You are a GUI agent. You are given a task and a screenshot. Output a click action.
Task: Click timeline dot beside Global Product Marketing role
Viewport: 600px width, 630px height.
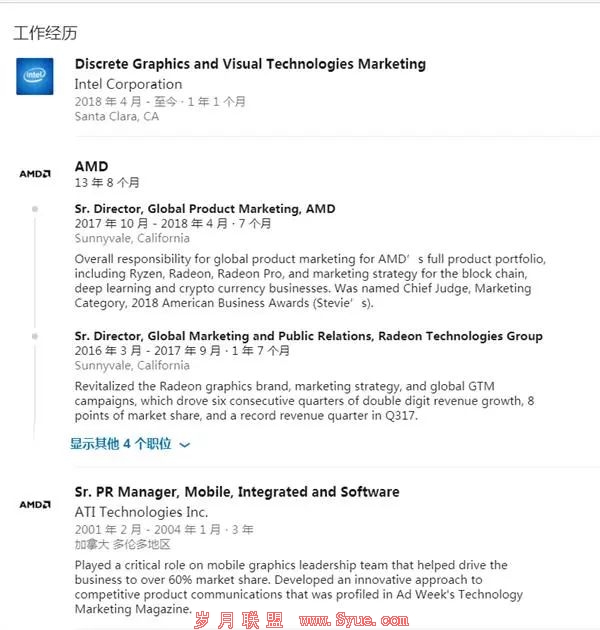point(35,209)
